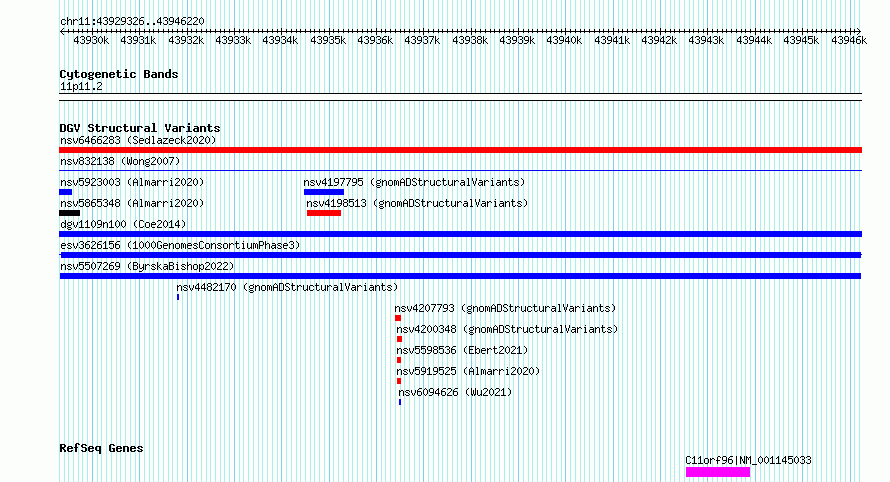The image size is (890, 482).
Task: Select the blue esv3626156 variant bar
Action: point(460,255)
